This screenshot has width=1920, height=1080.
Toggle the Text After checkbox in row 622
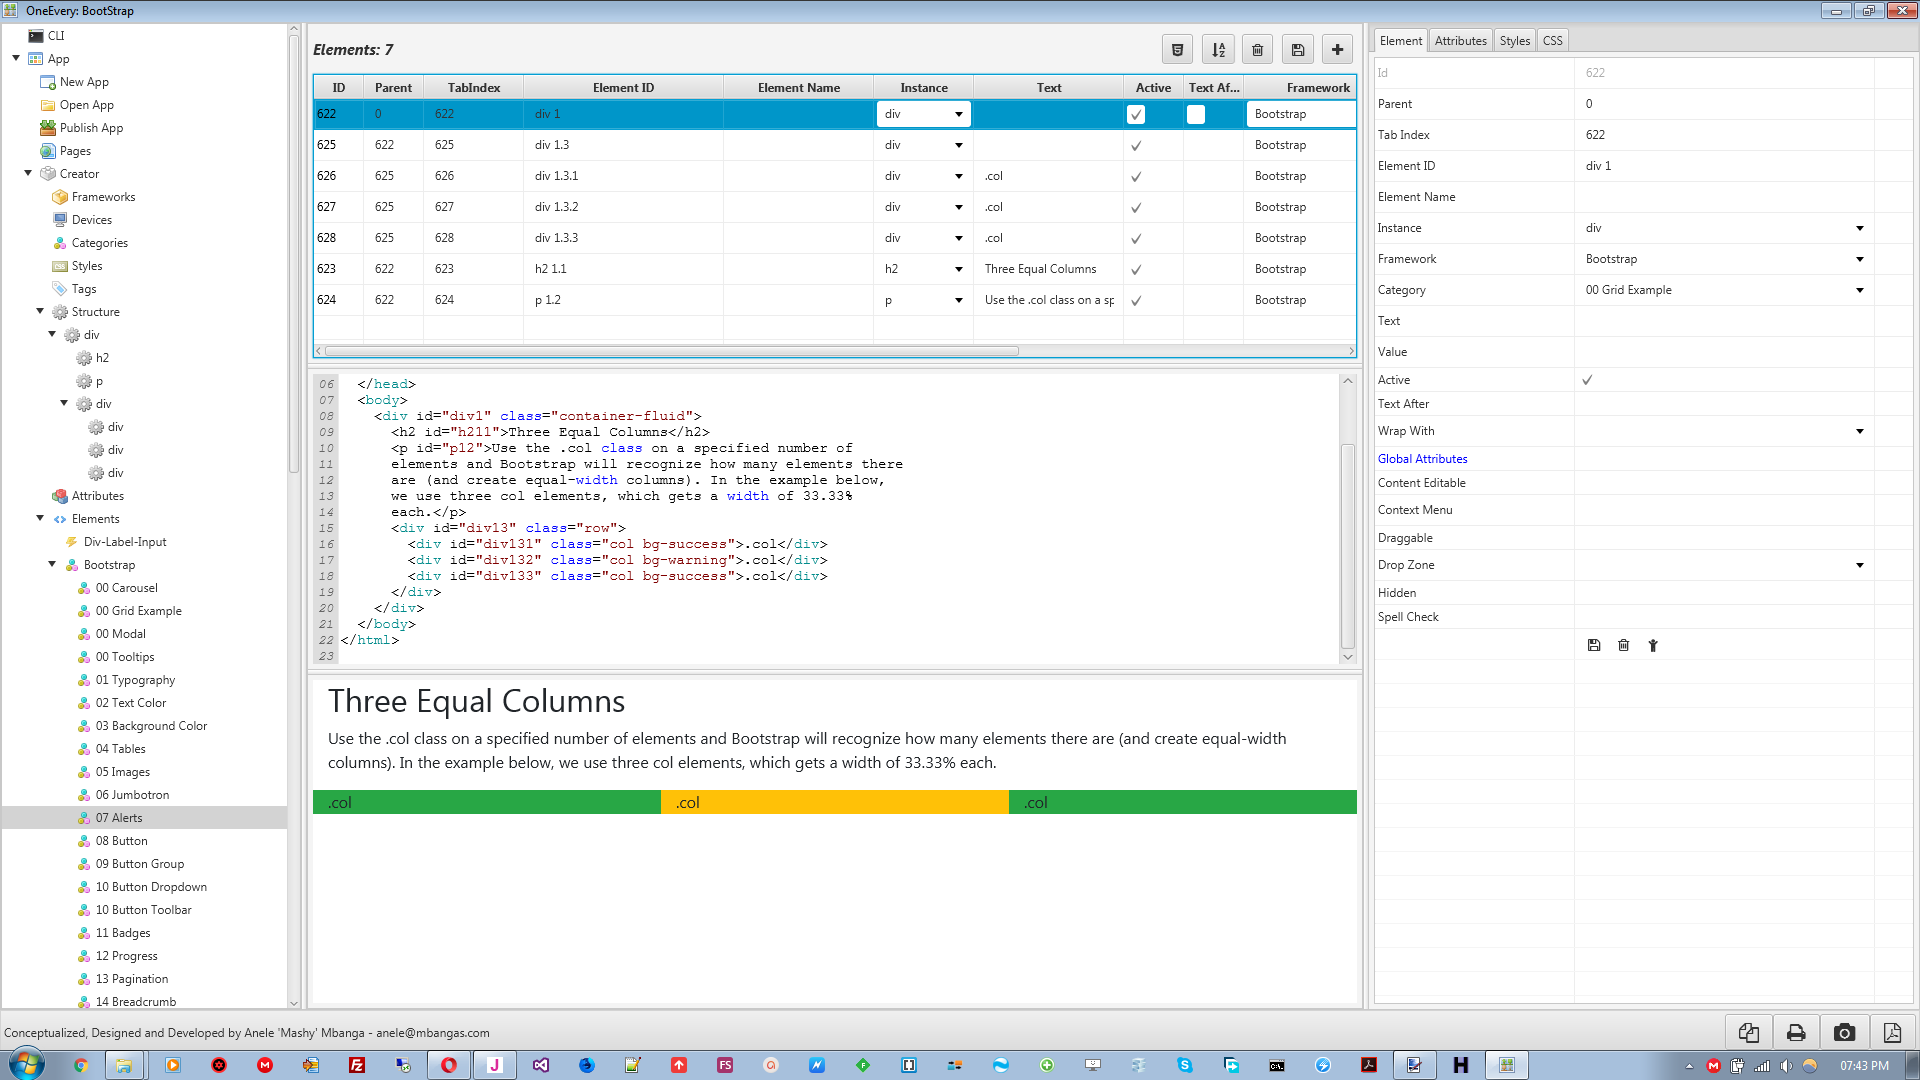pyautogui.click(x=1196, y=115)
